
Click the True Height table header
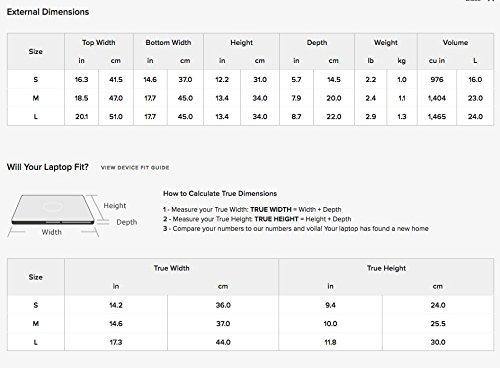[x=386, y=268]
